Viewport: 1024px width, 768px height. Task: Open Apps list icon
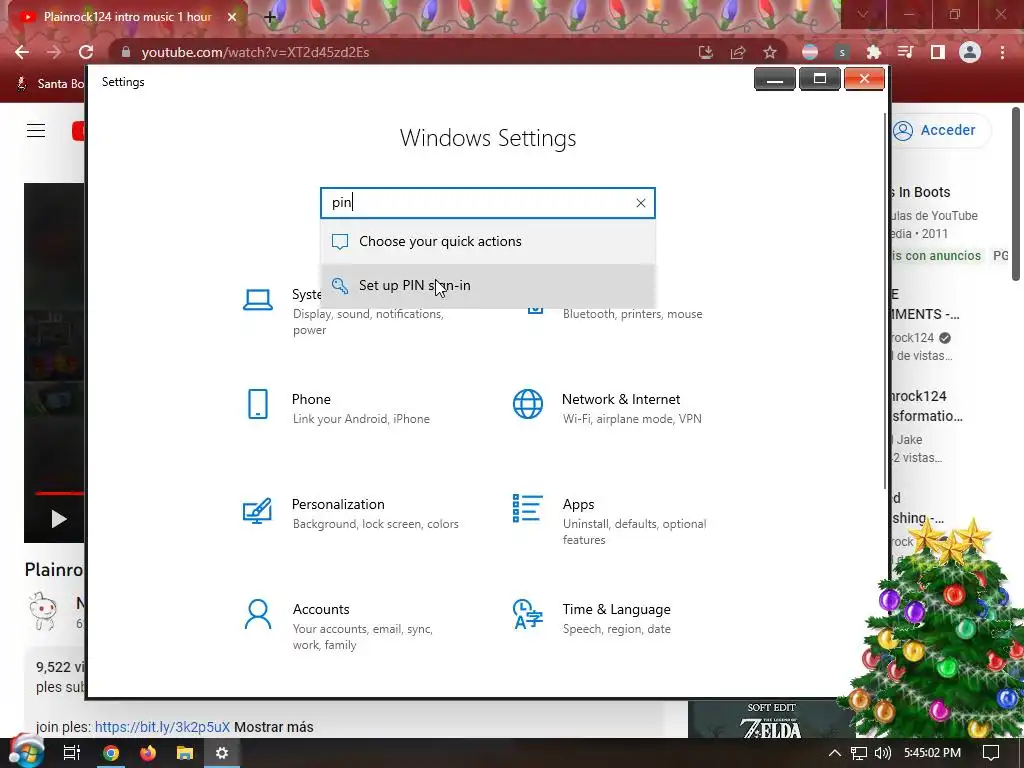tap(528, 508)
